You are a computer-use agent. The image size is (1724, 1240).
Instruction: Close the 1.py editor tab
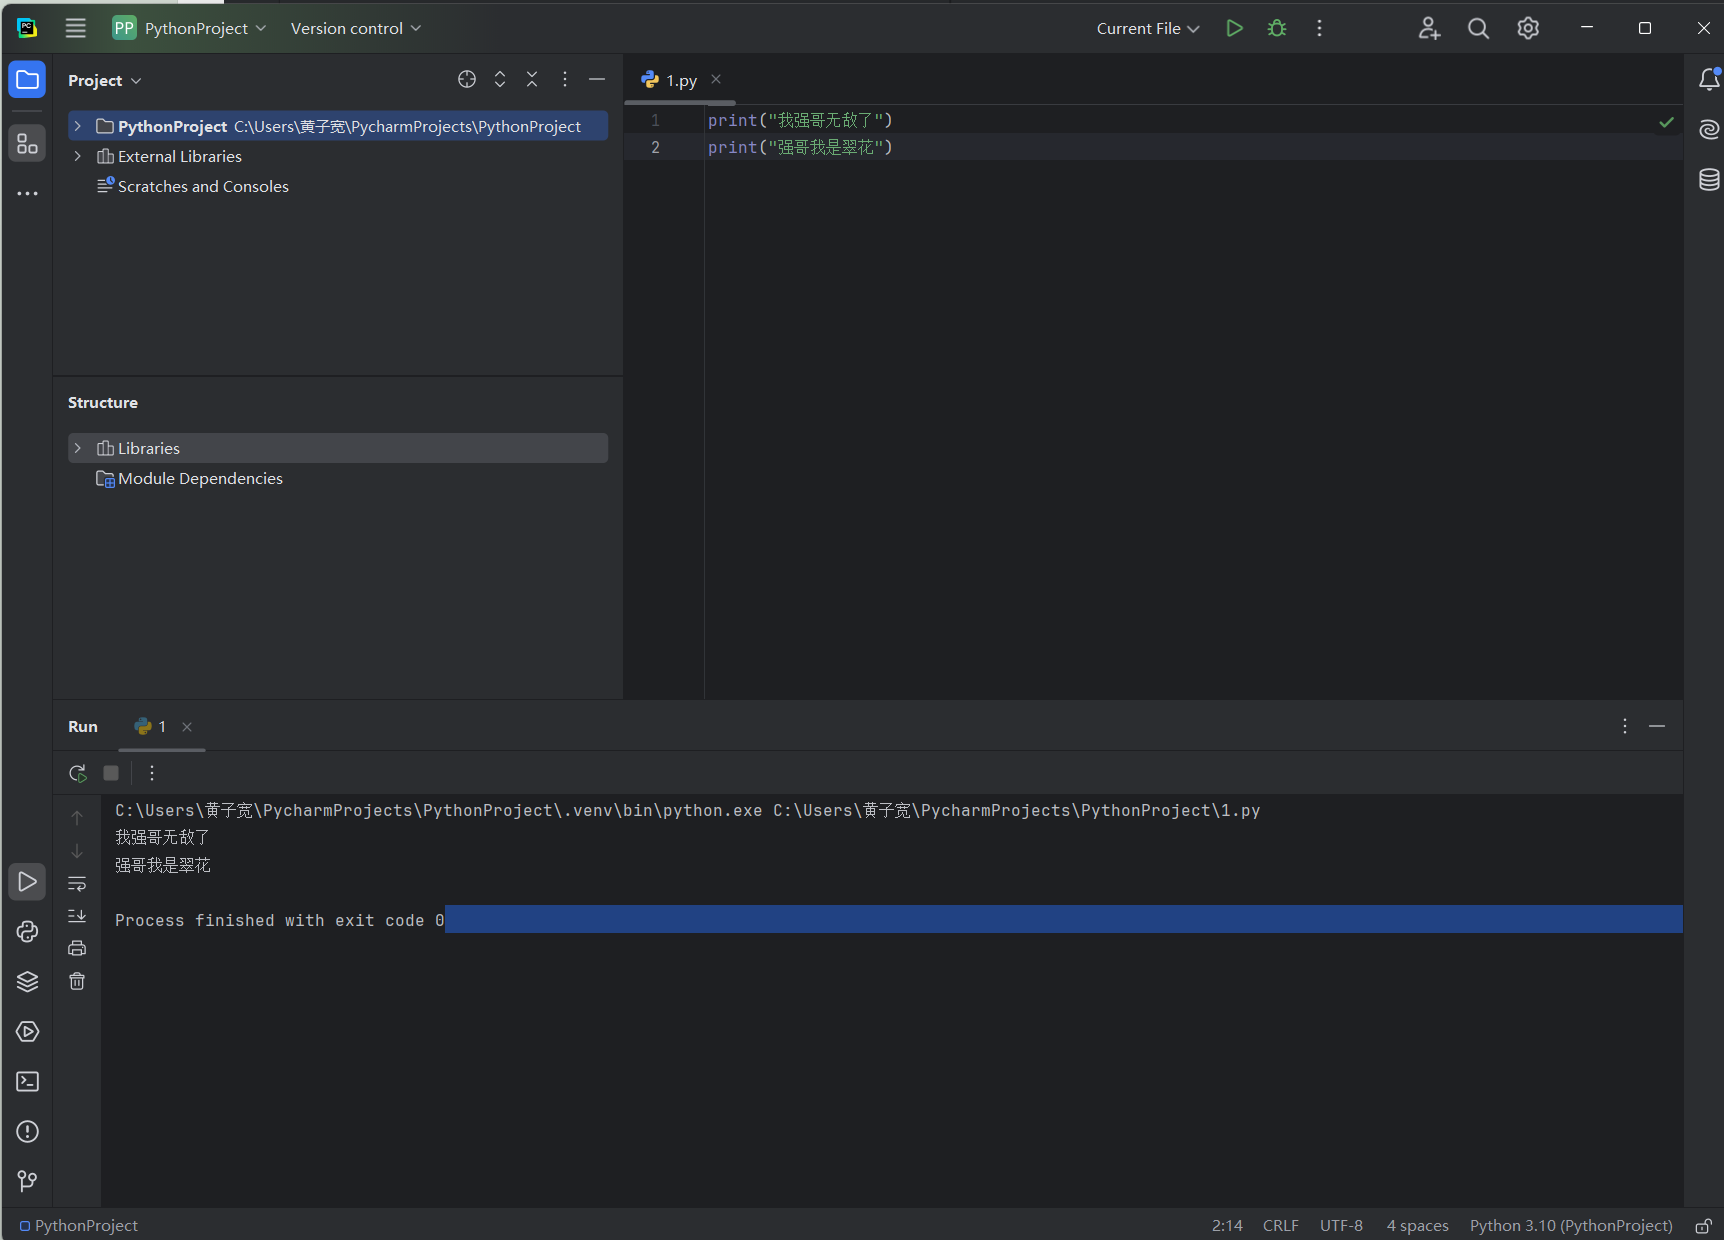click(716, 79)
